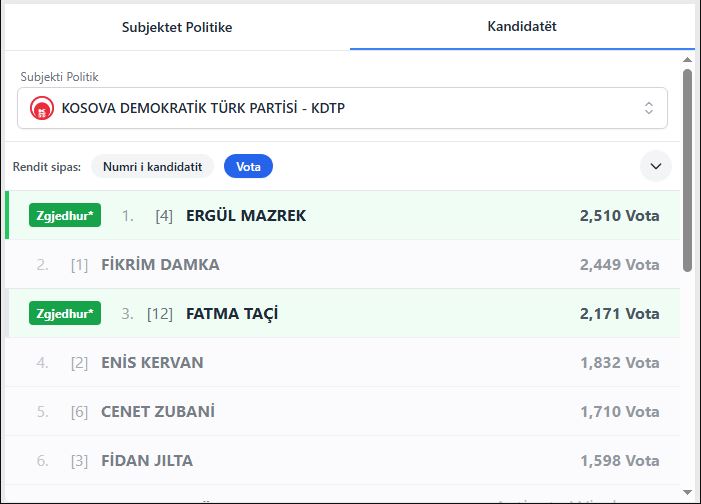This screenshot has width=701, height=504.
Task: Sort by Numri i kandidatit
Action: [152, 167]
